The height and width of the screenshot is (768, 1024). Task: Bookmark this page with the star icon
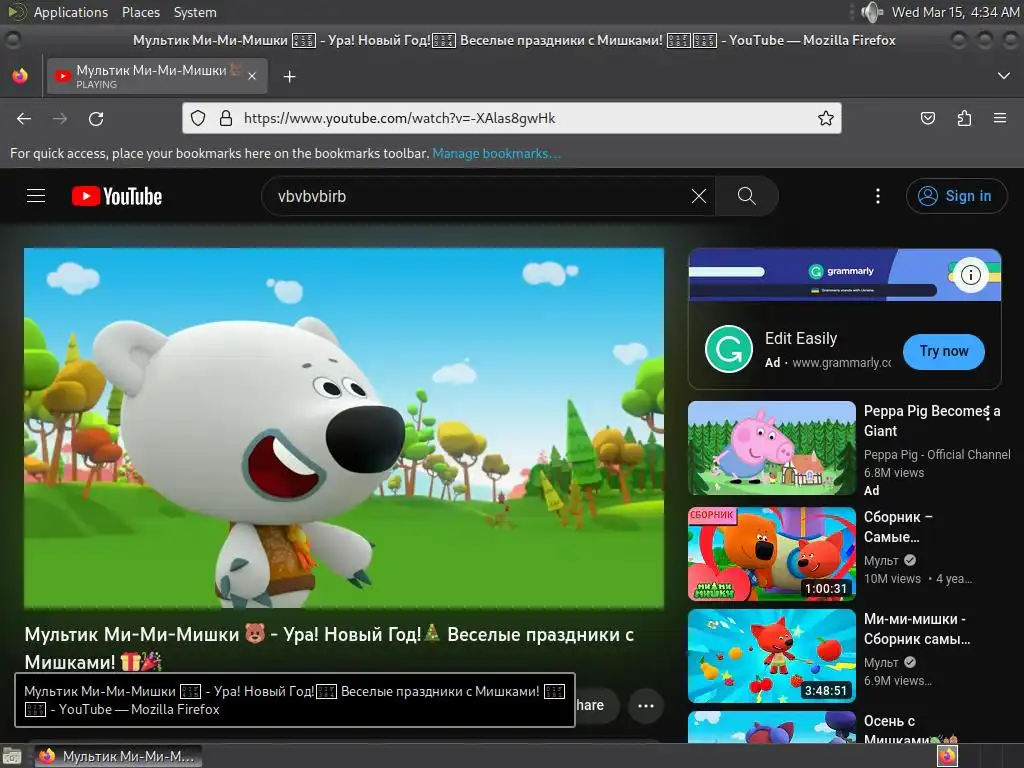pyautogui.click(x=825, y=118)
